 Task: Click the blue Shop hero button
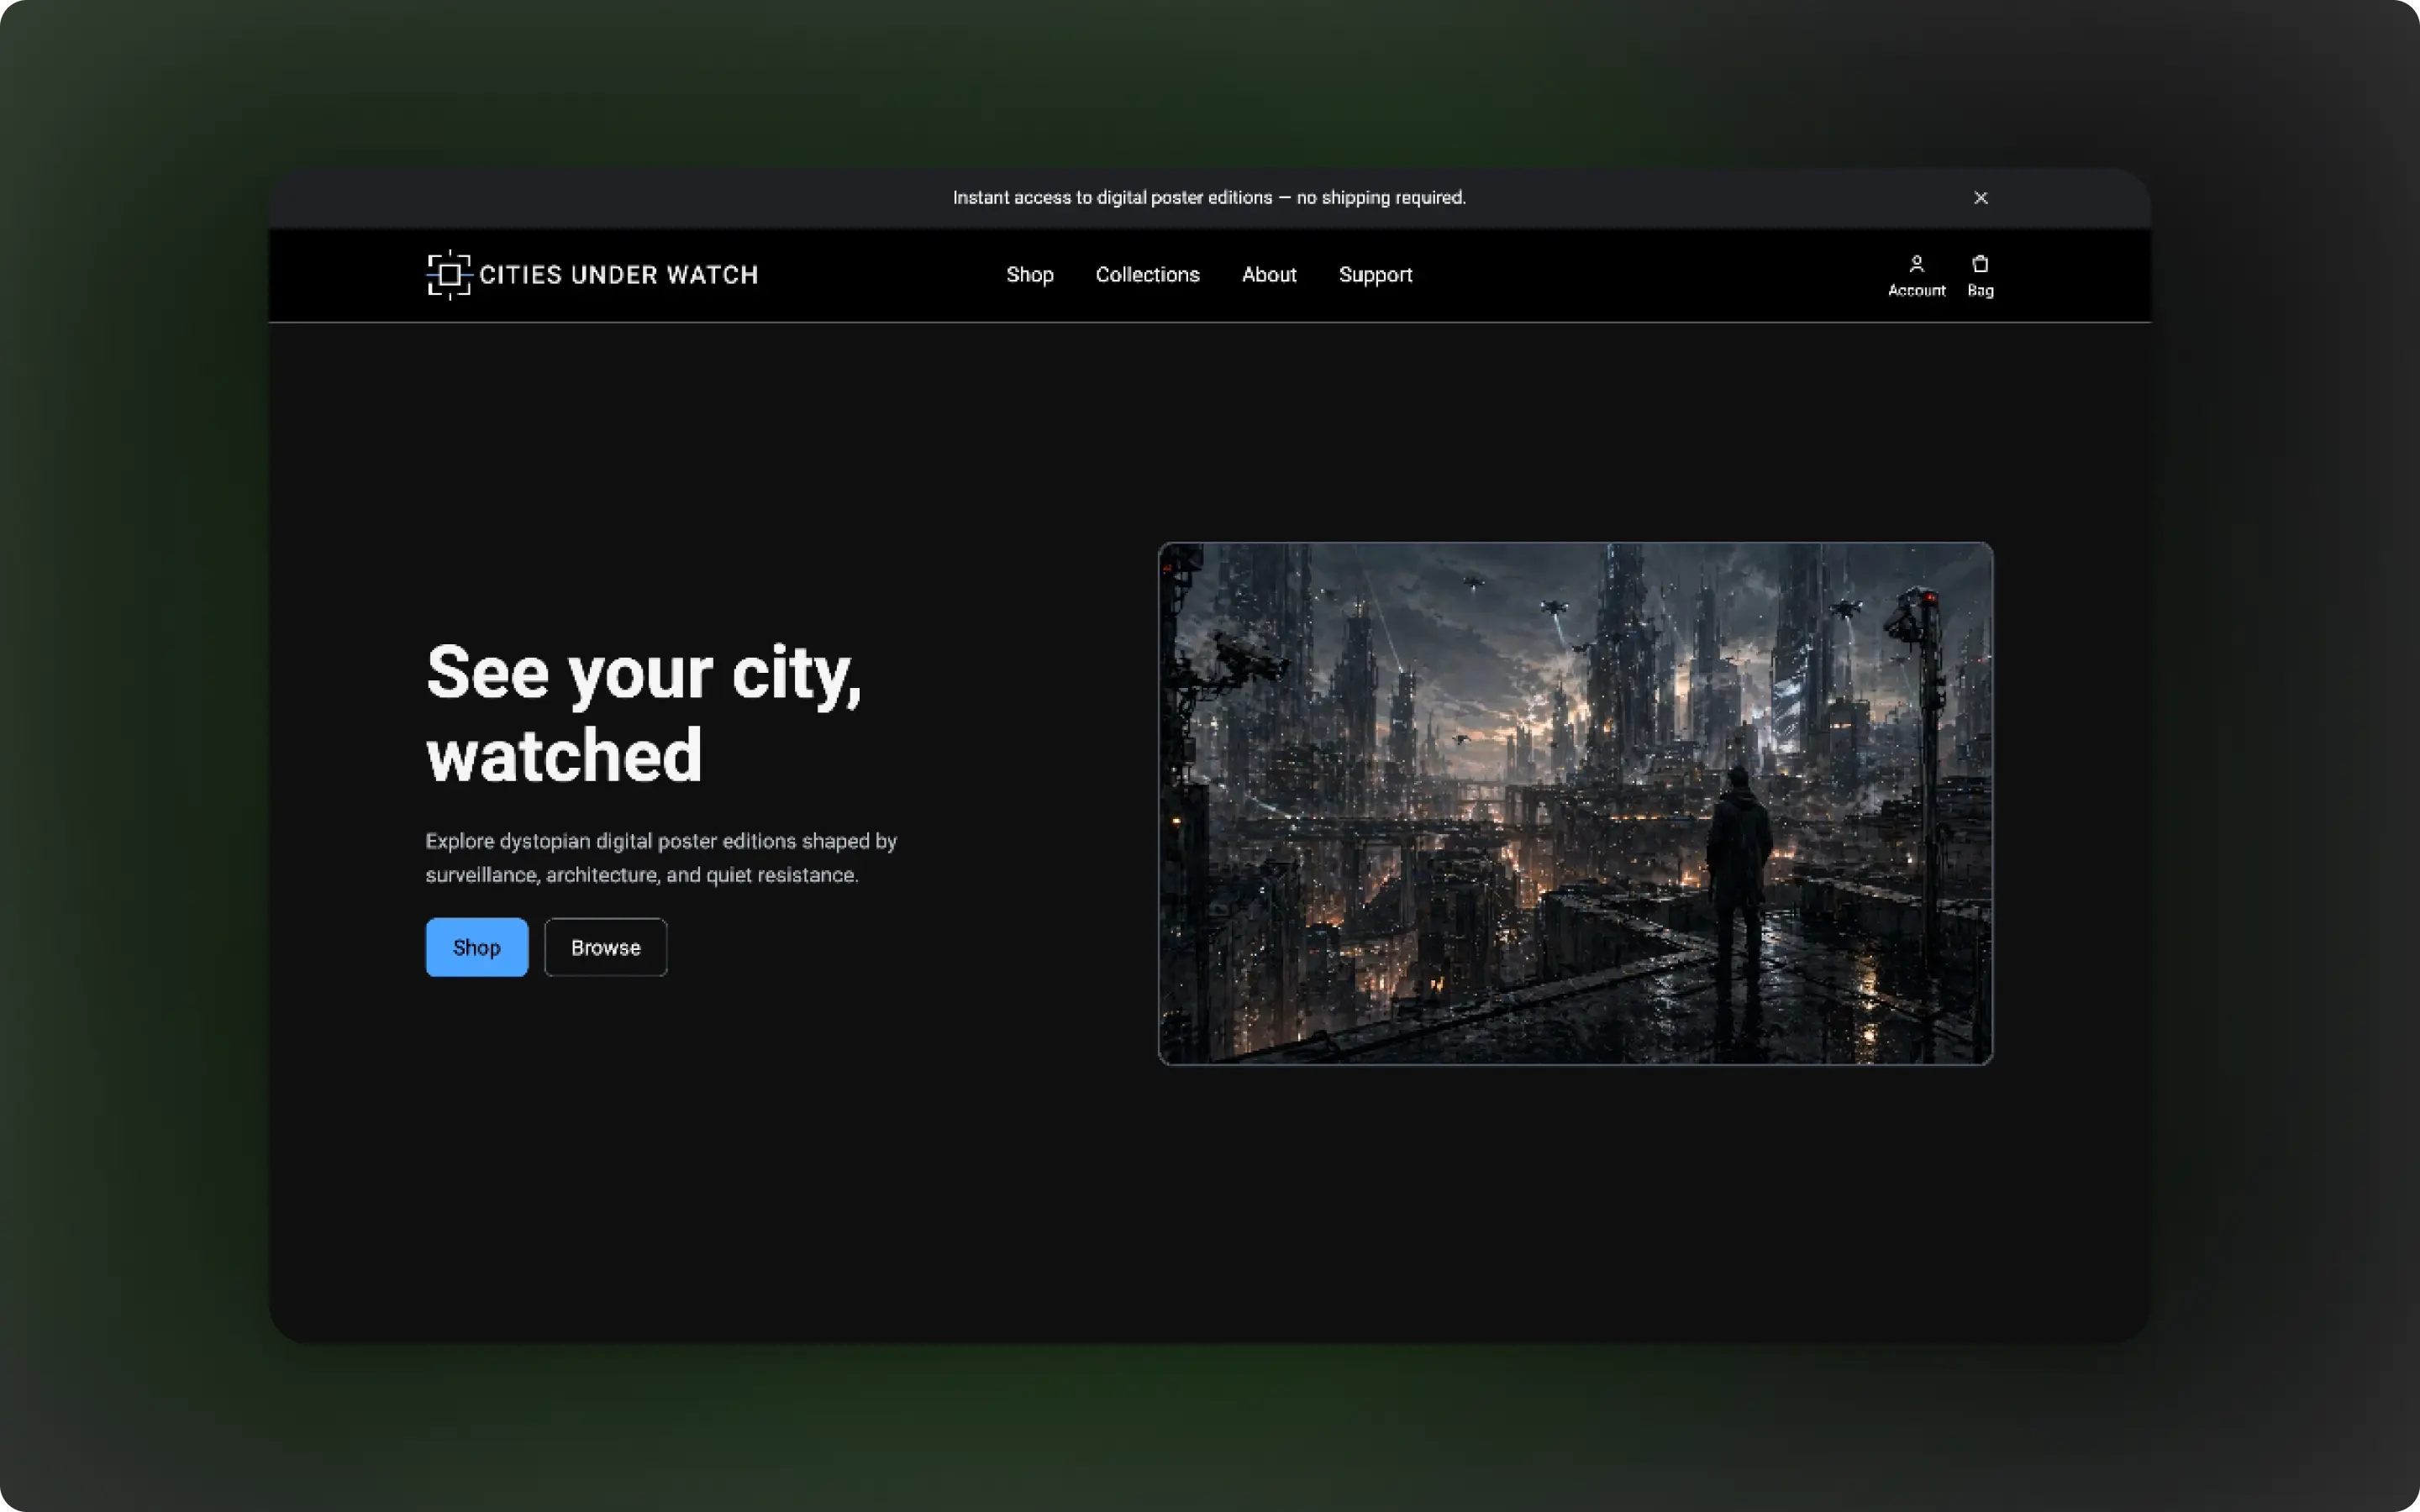tap(477, 947)
